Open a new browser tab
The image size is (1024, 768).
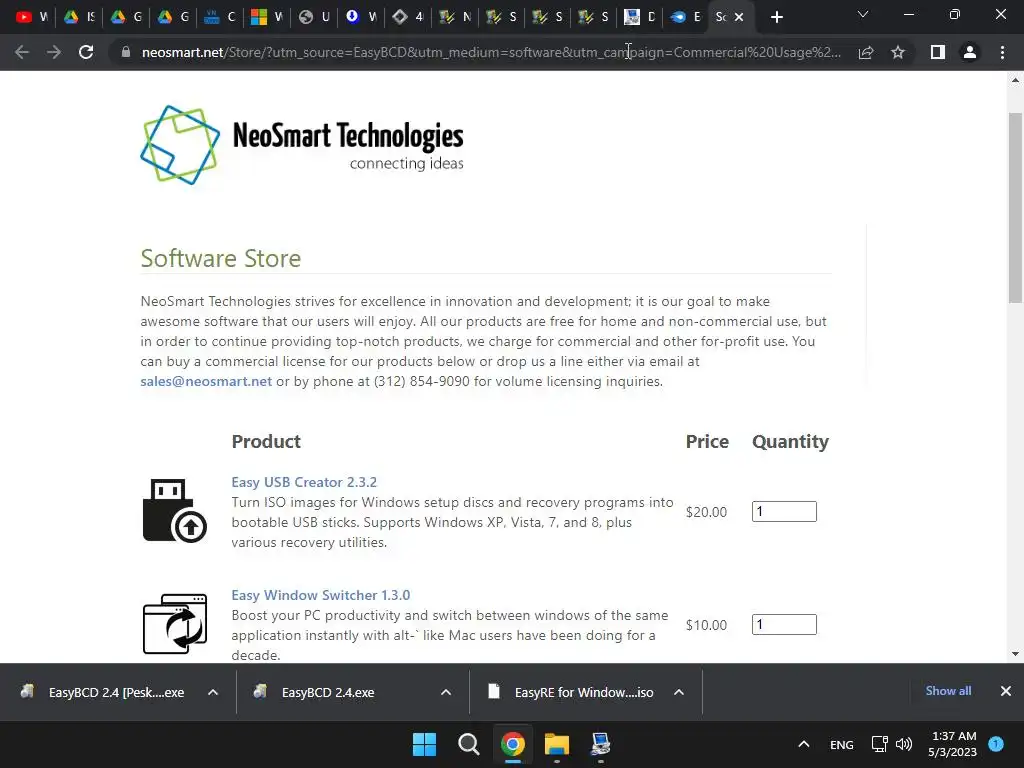click(776, 17)
